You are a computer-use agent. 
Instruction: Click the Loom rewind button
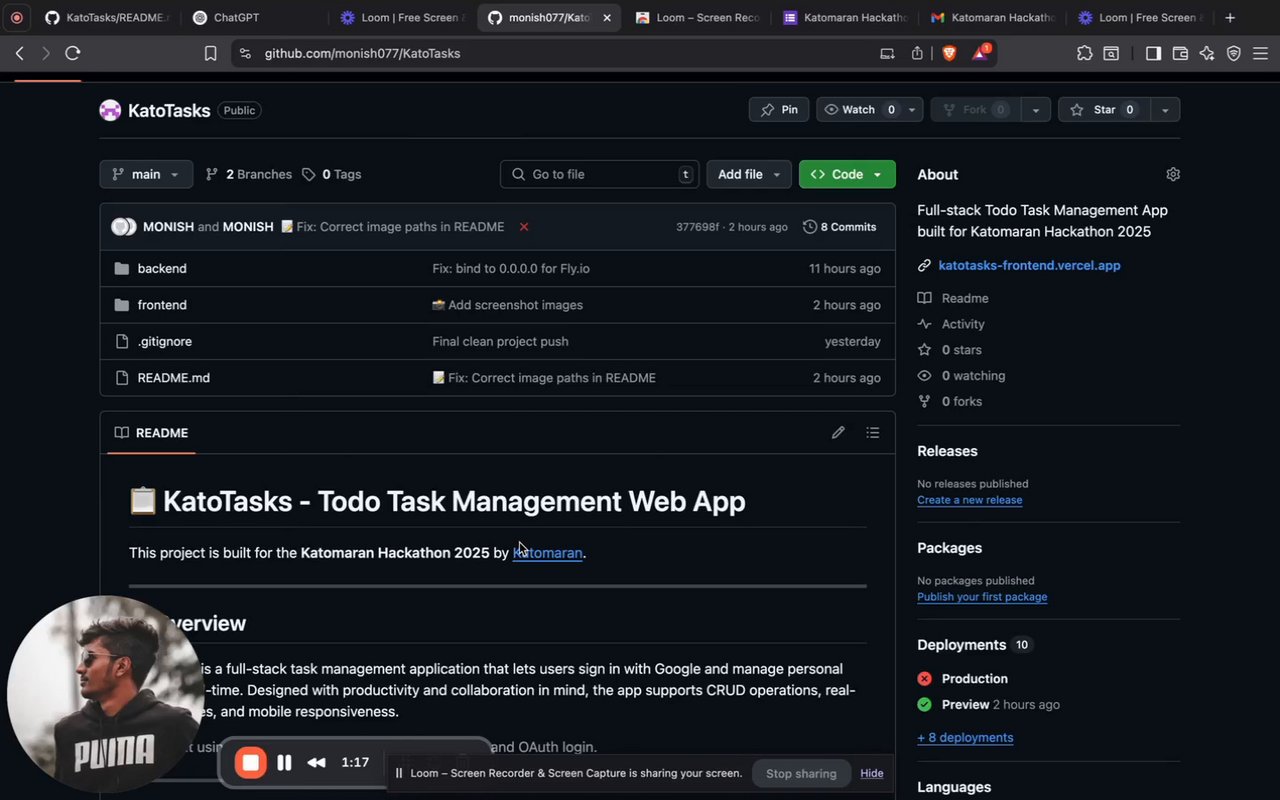[316, 763]
